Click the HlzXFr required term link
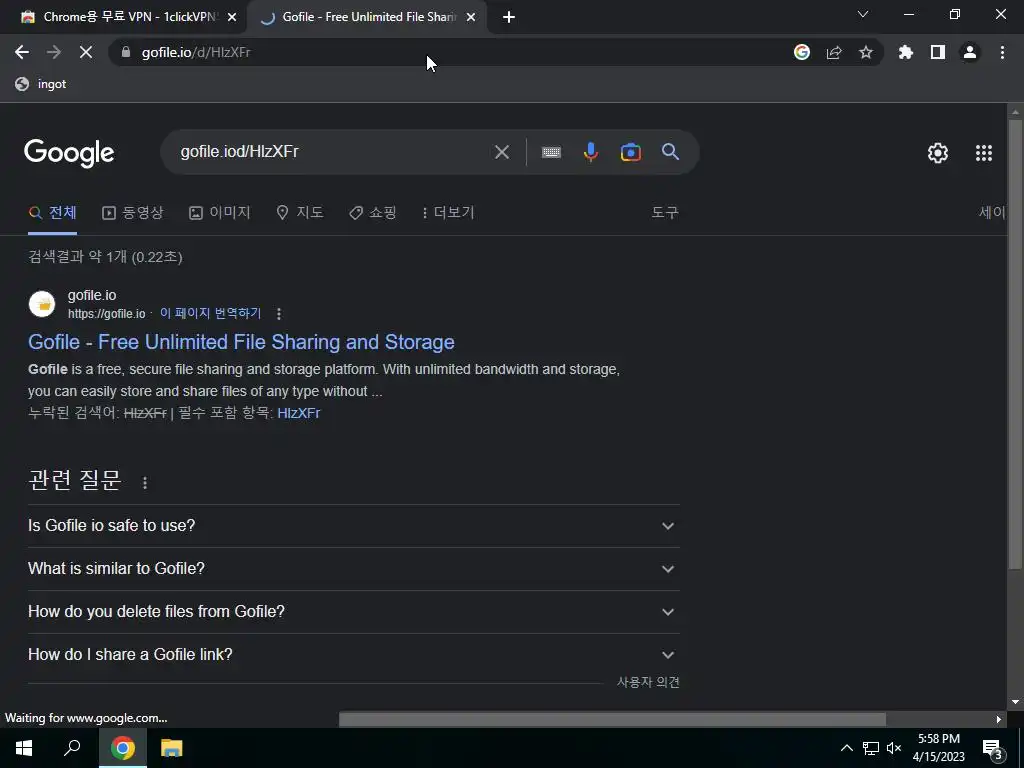 coord(298,413)
